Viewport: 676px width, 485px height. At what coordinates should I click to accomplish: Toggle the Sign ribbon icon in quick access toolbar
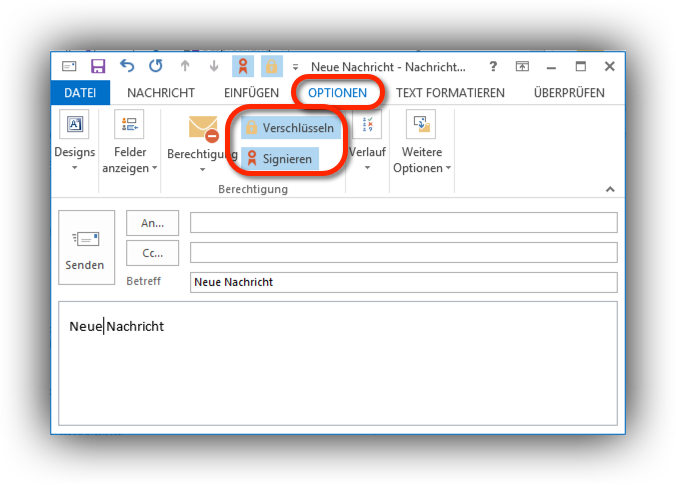pyautogui.click(x=243, y=66)
